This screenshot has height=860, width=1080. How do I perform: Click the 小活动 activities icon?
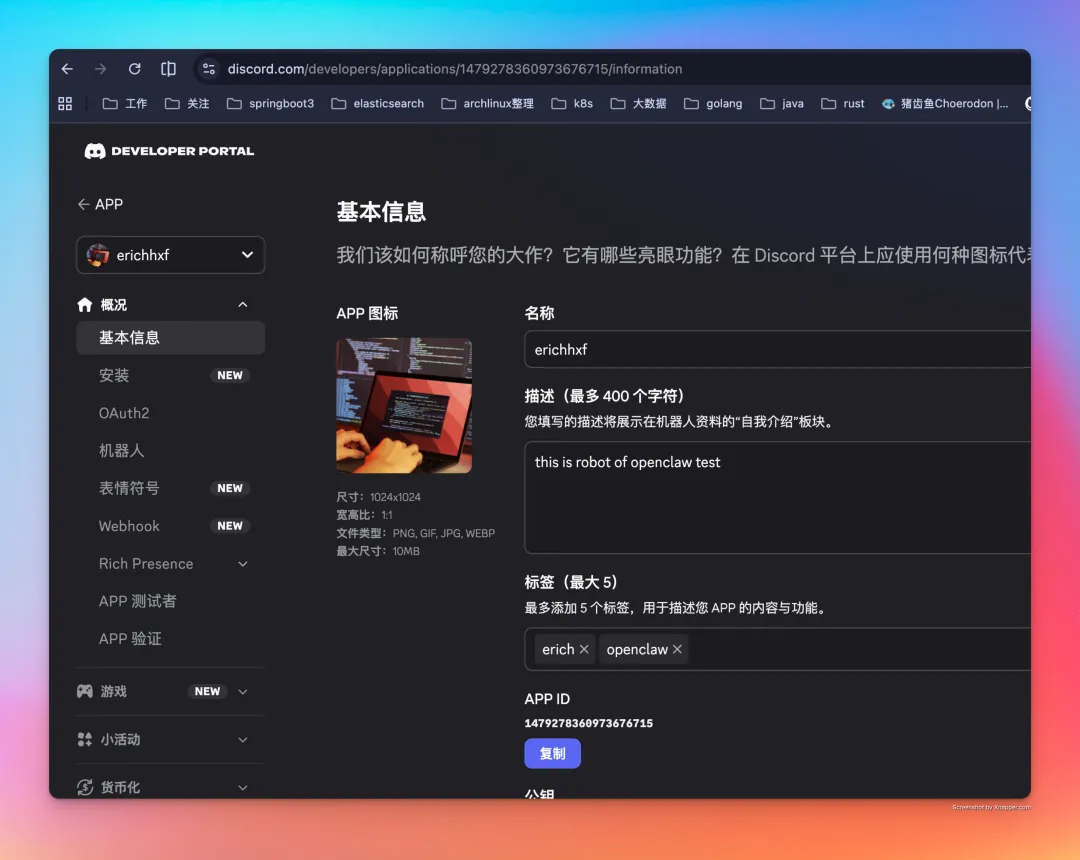coord(85,740)
